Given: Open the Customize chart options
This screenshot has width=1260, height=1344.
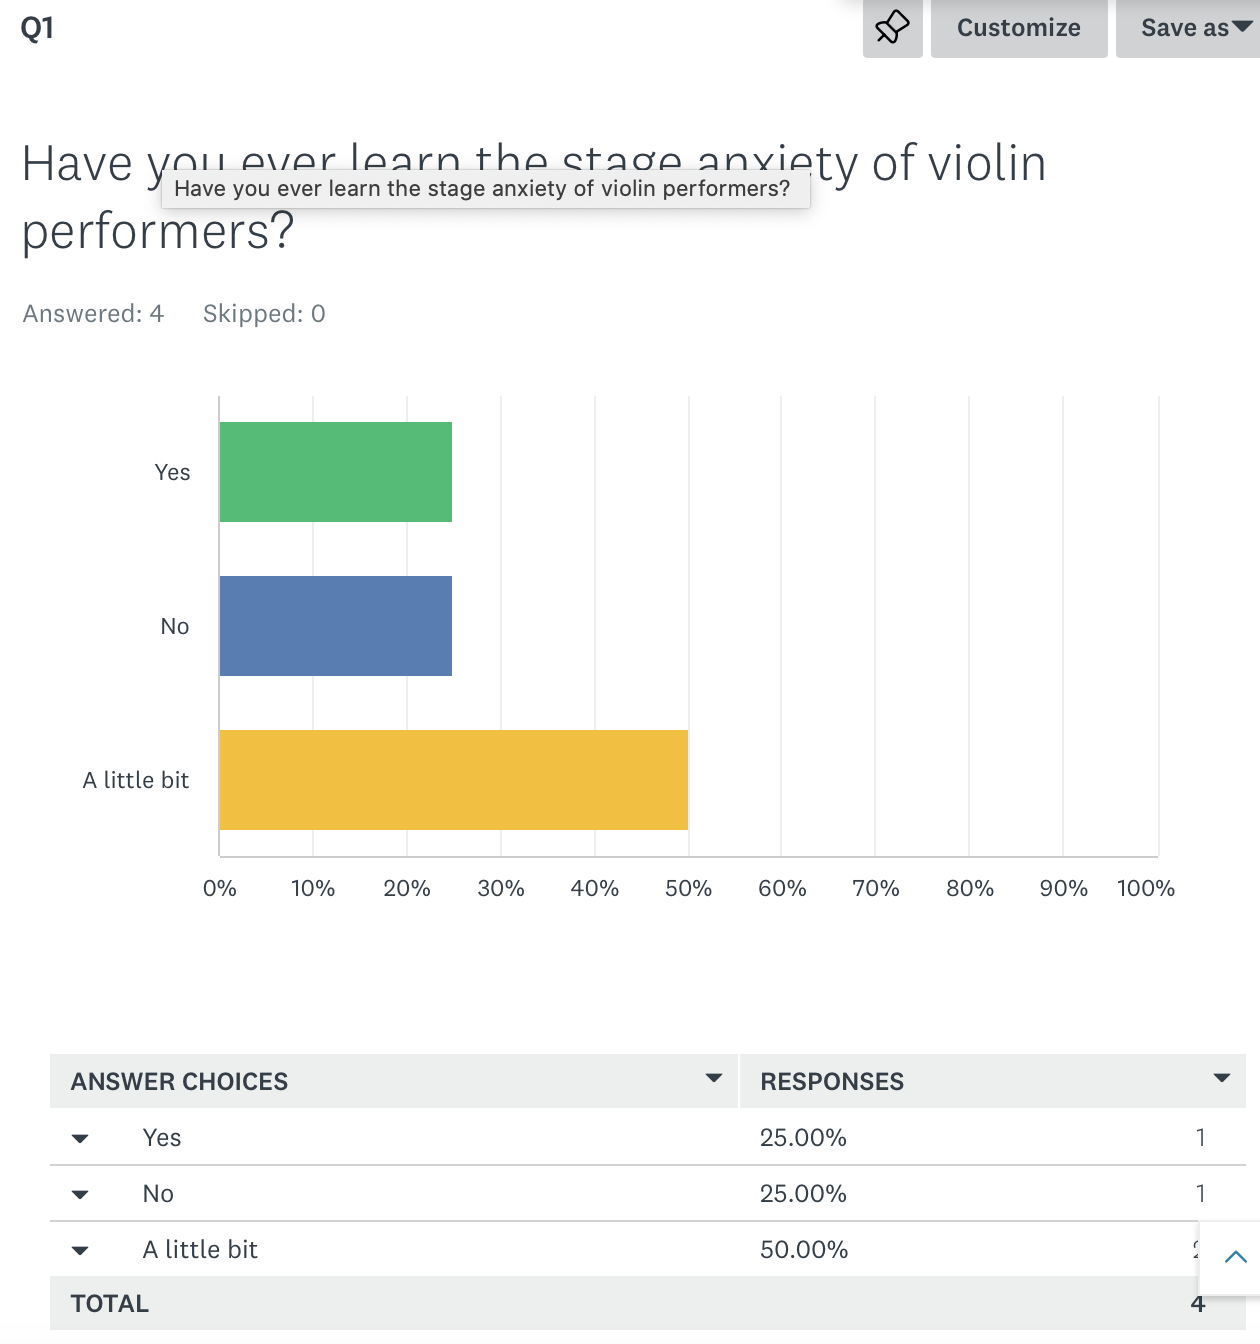Looking at the screenshot, I should pos(1018,28).
